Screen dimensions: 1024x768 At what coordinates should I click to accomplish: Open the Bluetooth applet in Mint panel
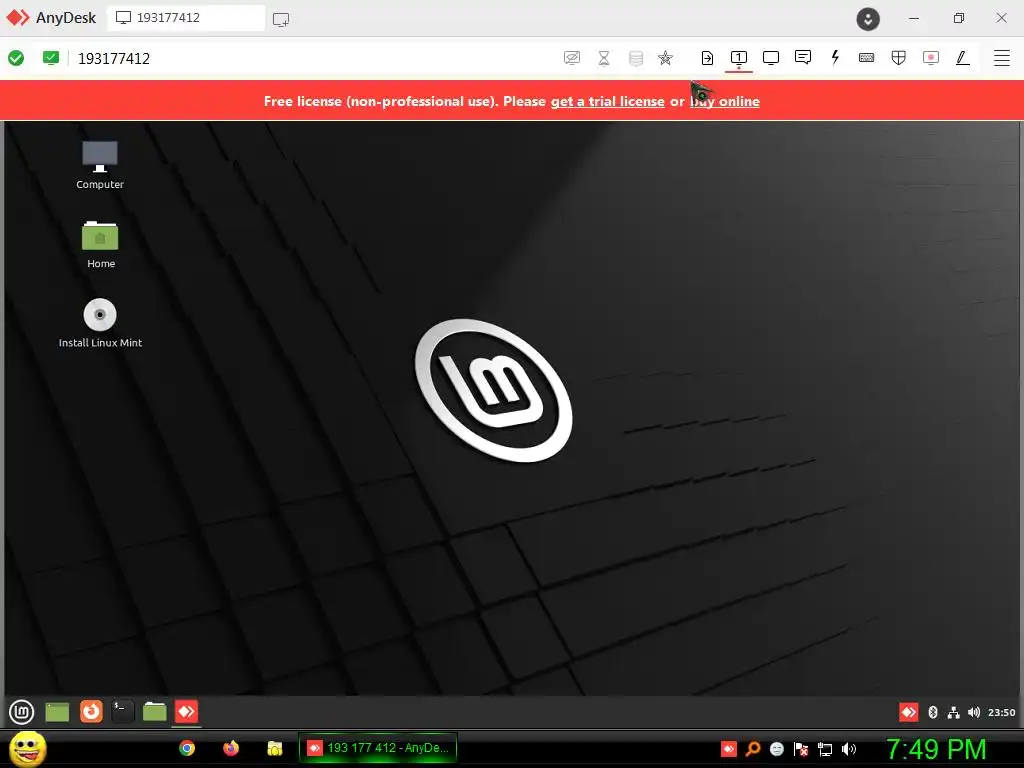coord(933,712)
